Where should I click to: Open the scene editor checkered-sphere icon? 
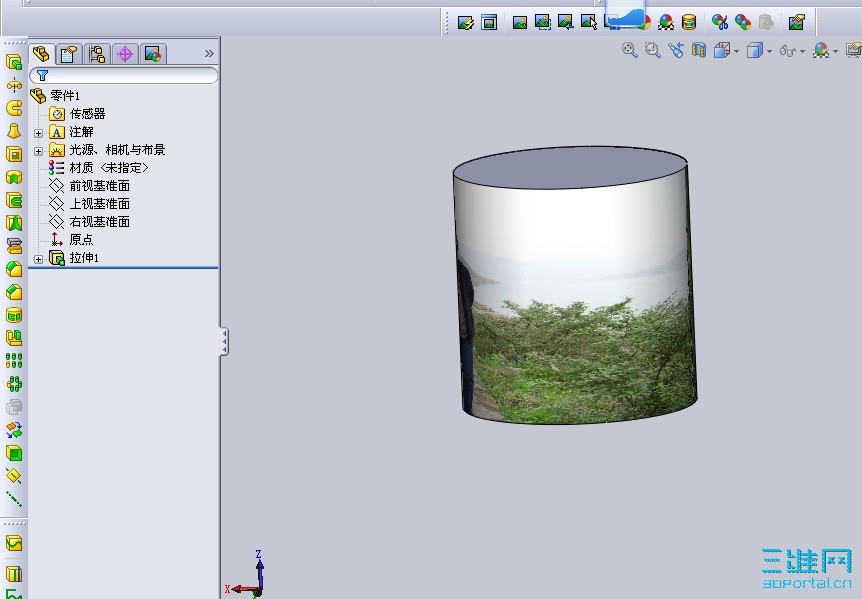pos(666,22)
